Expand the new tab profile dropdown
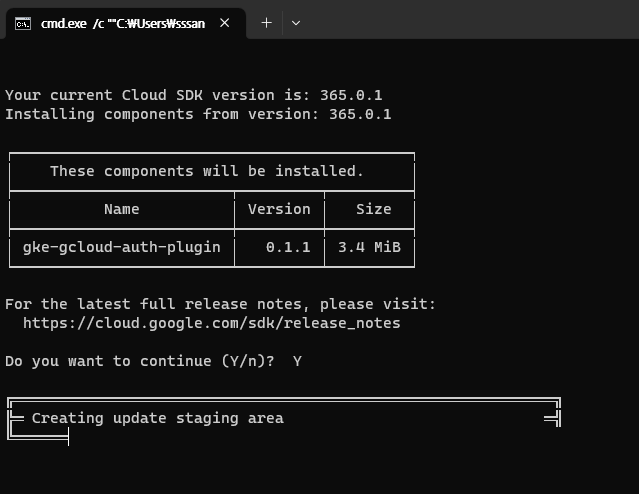639x494 pixels. tap(296, 23)
